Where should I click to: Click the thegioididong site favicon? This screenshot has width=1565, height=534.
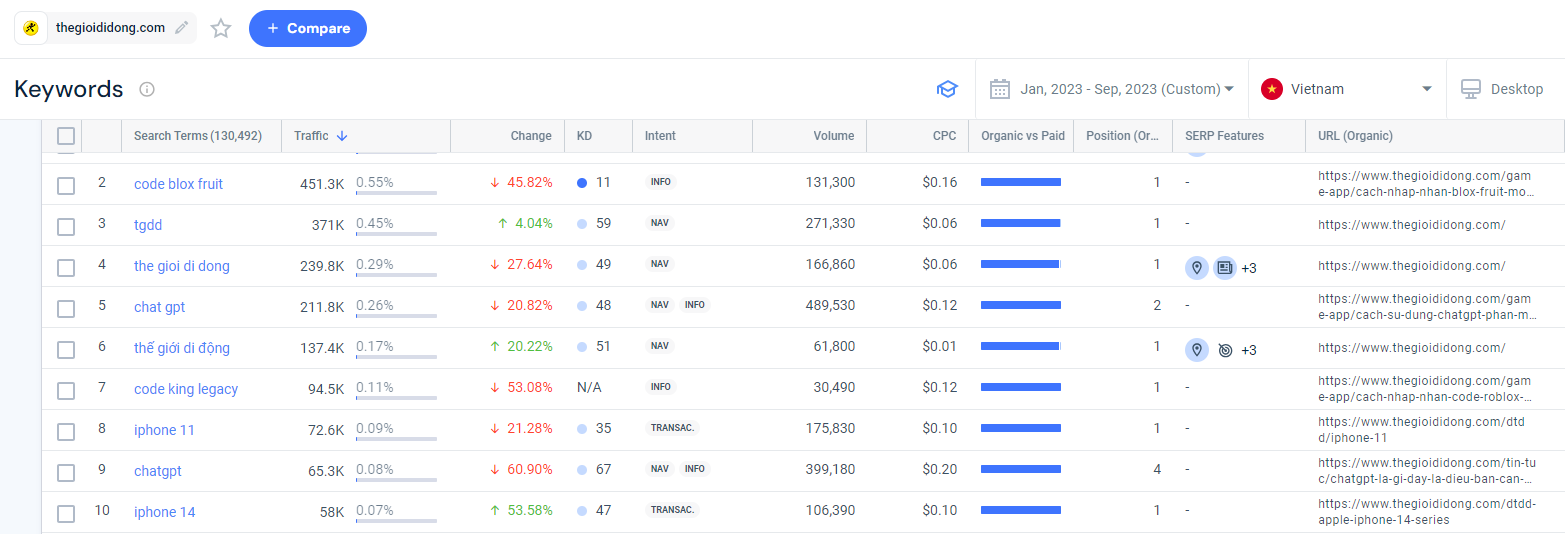(x=31, y=28)
